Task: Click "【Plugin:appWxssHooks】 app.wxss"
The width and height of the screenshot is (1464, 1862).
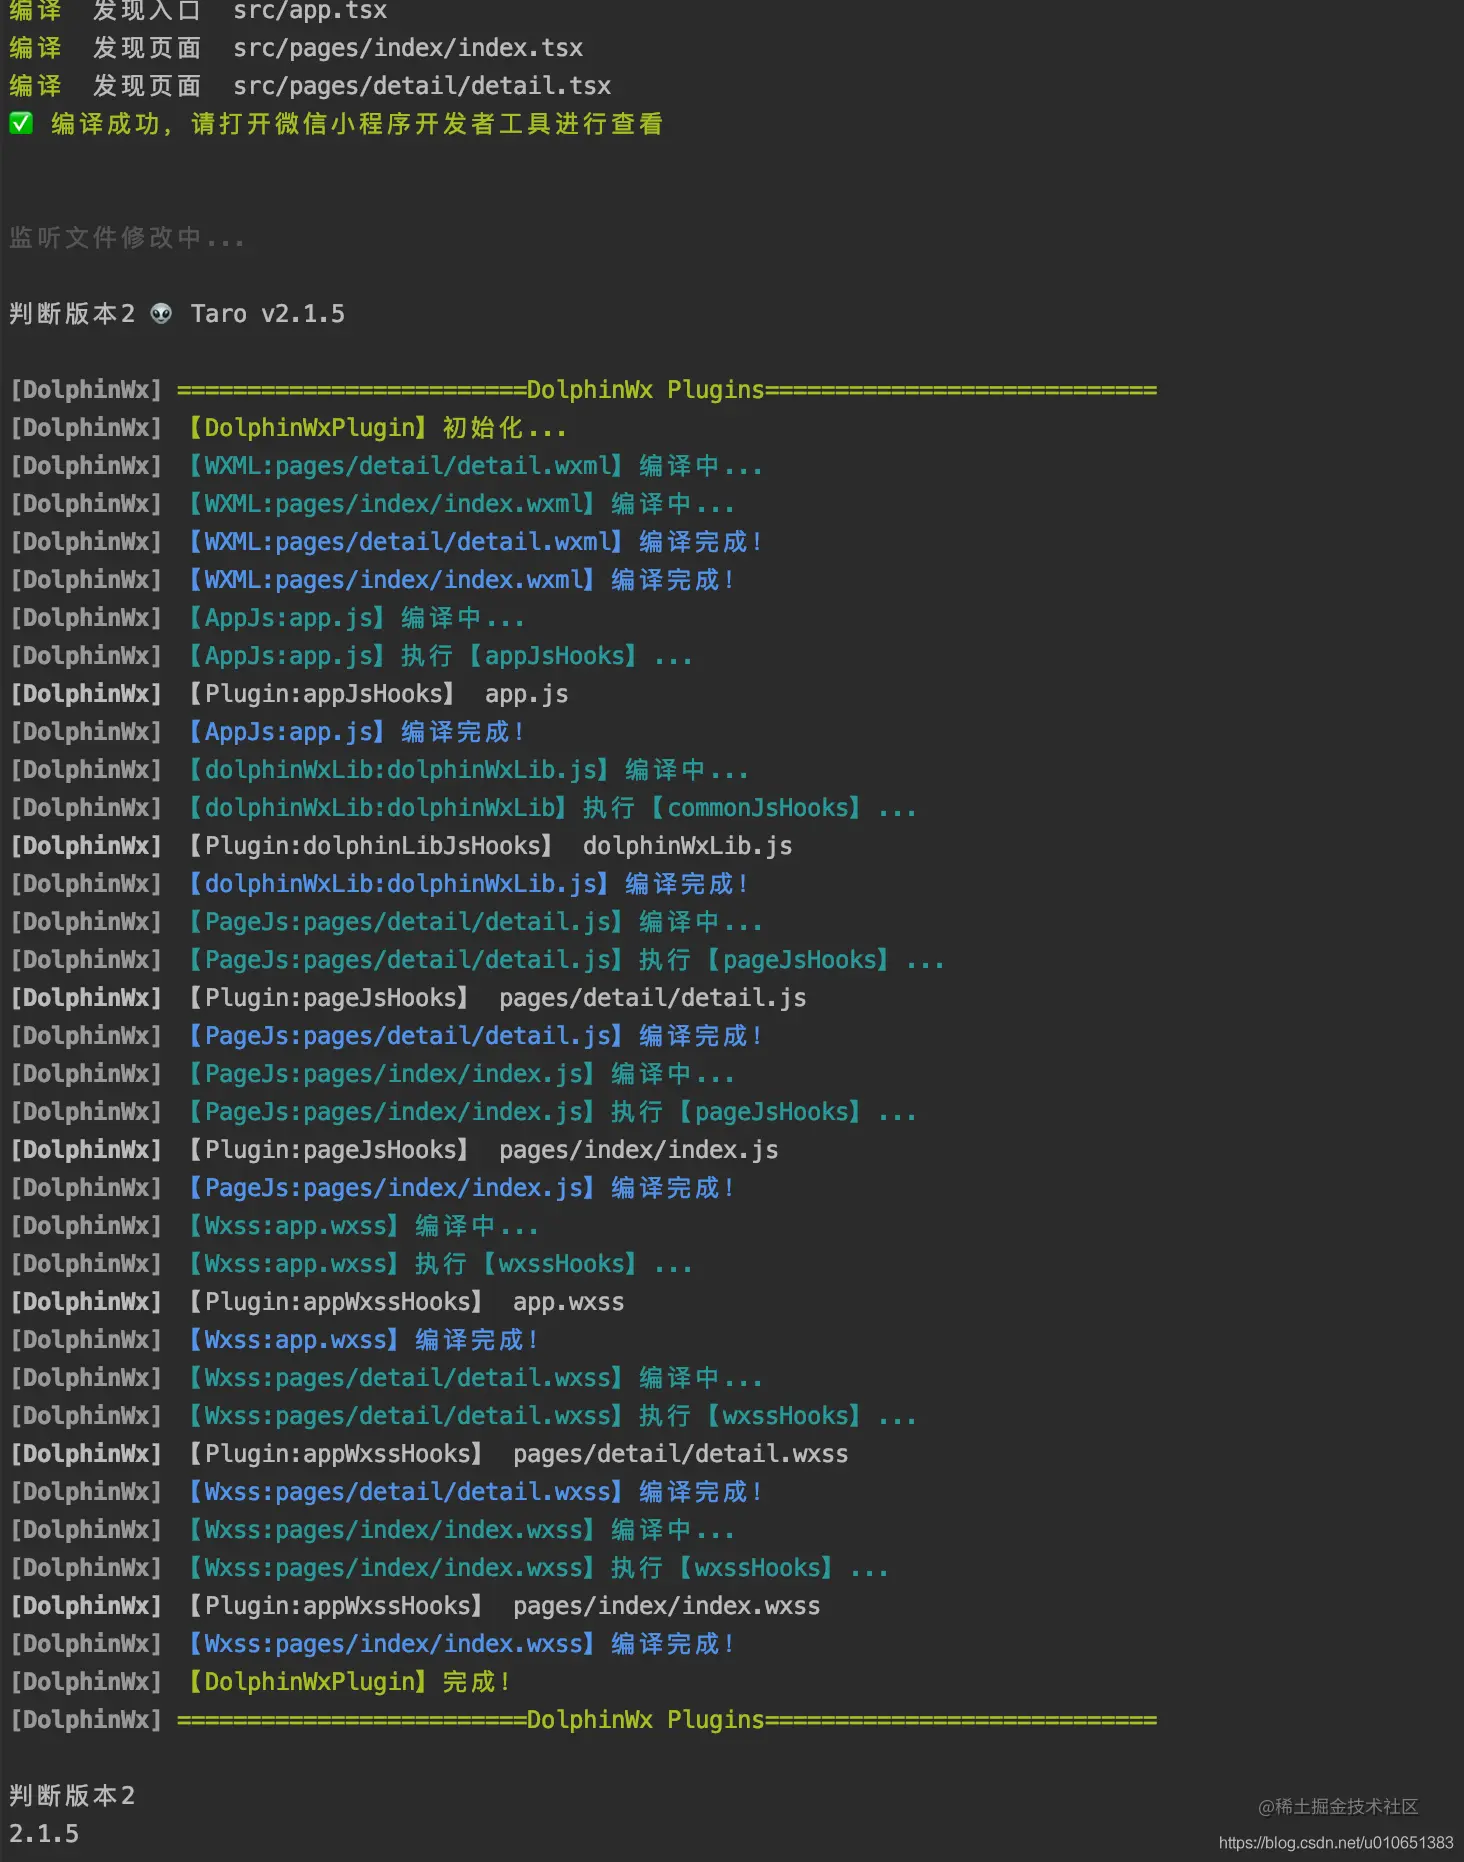Action: pos(406,1302)
